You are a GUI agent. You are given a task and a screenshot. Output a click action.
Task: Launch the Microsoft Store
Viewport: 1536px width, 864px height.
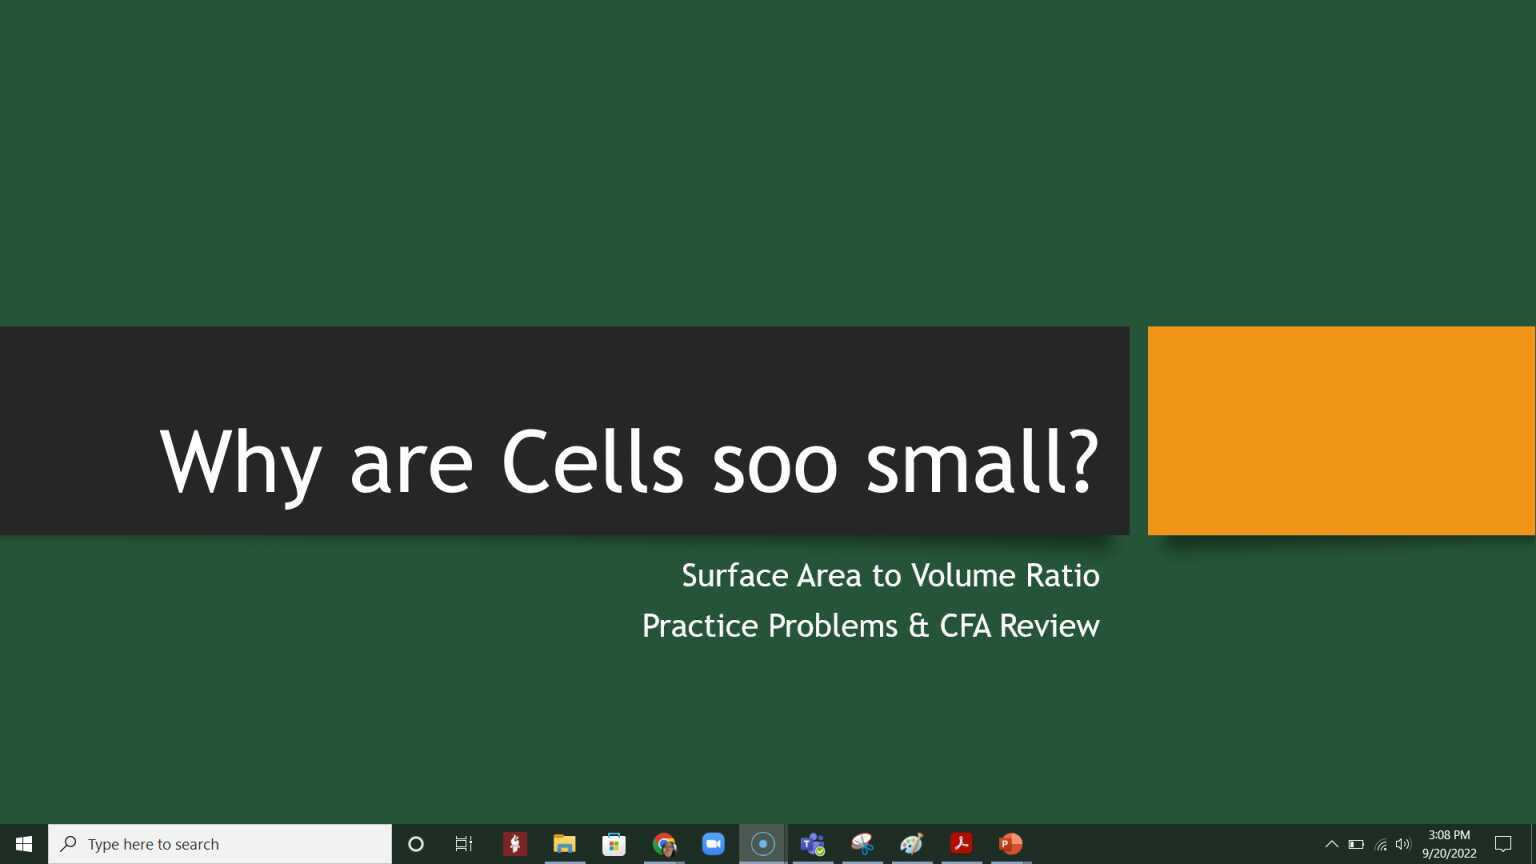[x=613, y=843]
